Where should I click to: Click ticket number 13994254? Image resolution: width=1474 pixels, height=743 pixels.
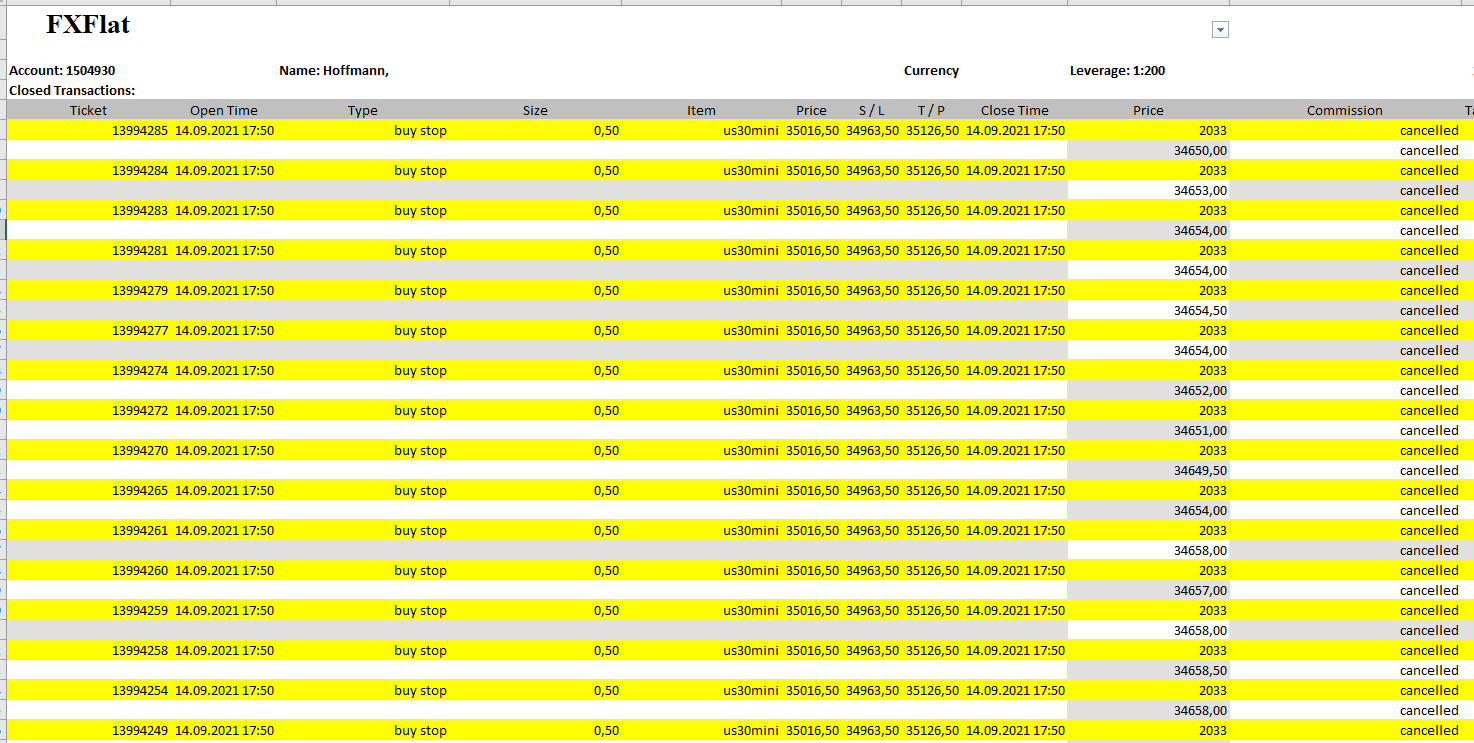(x=140, y=691)
